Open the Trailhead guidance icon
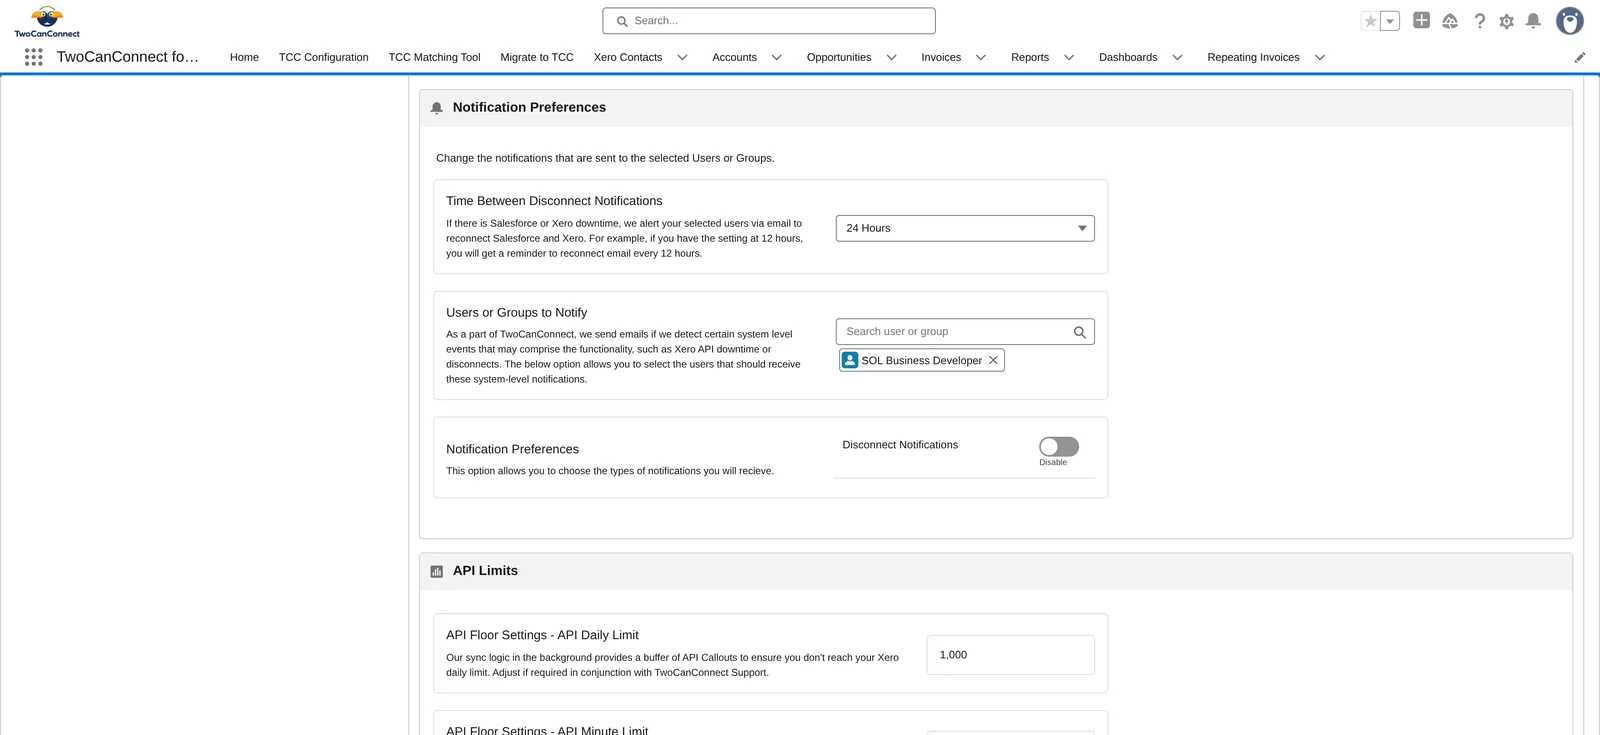The image size is (1600, 735). coord(1450,21)
